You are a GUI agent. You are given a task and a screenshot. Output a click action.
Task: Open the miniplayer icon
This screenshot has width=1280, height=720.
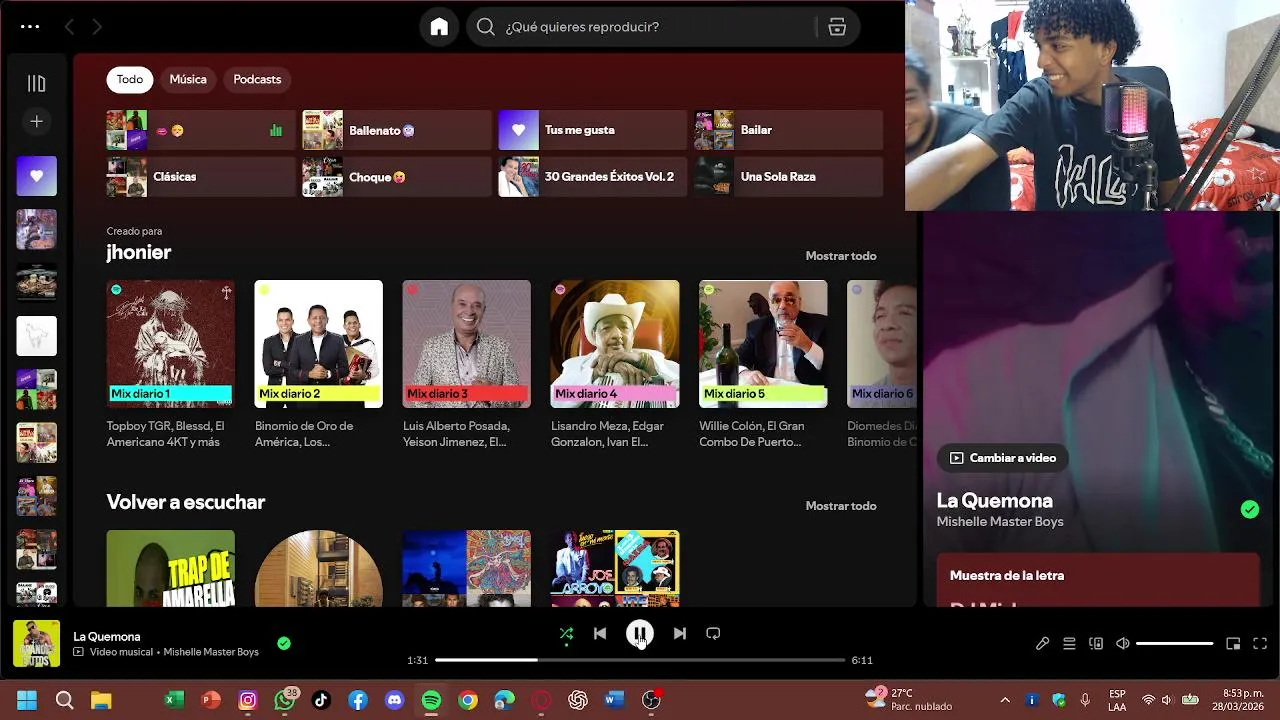1233,644
